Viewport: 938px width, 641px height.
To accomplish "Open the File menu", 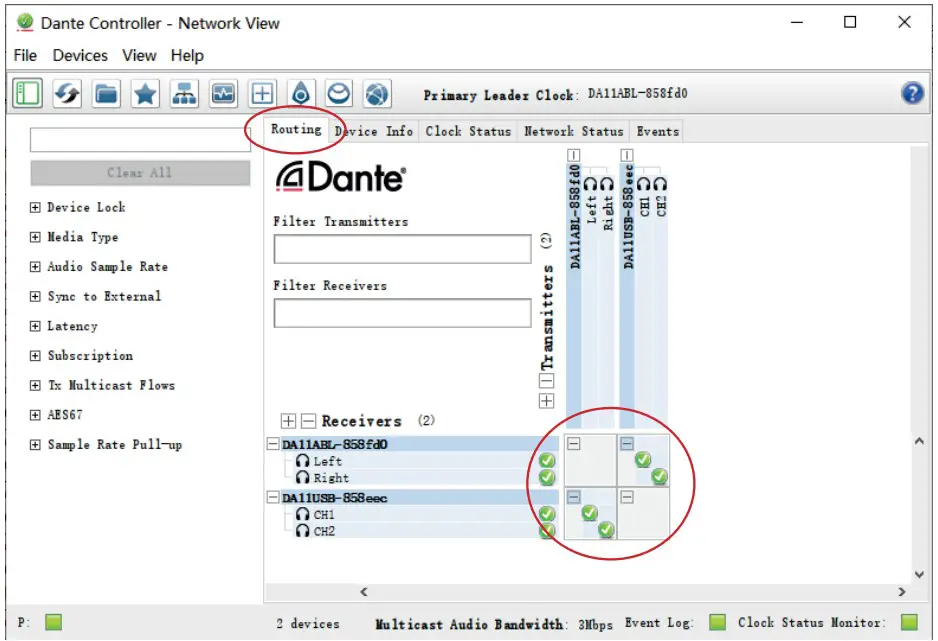I will coord(25,56).
